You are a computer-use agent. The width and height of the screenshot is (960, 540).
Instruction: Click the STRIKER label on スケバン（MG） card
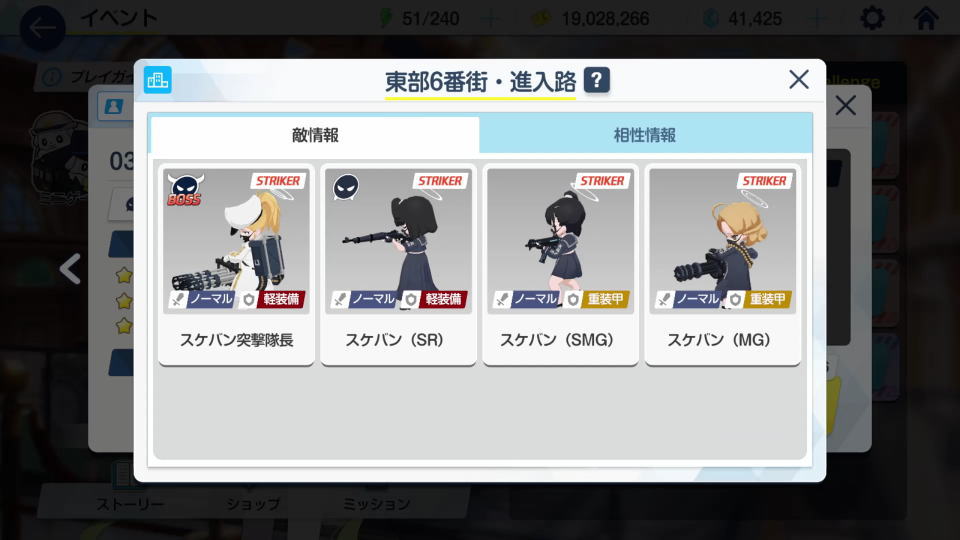click(x=764, y=181)
